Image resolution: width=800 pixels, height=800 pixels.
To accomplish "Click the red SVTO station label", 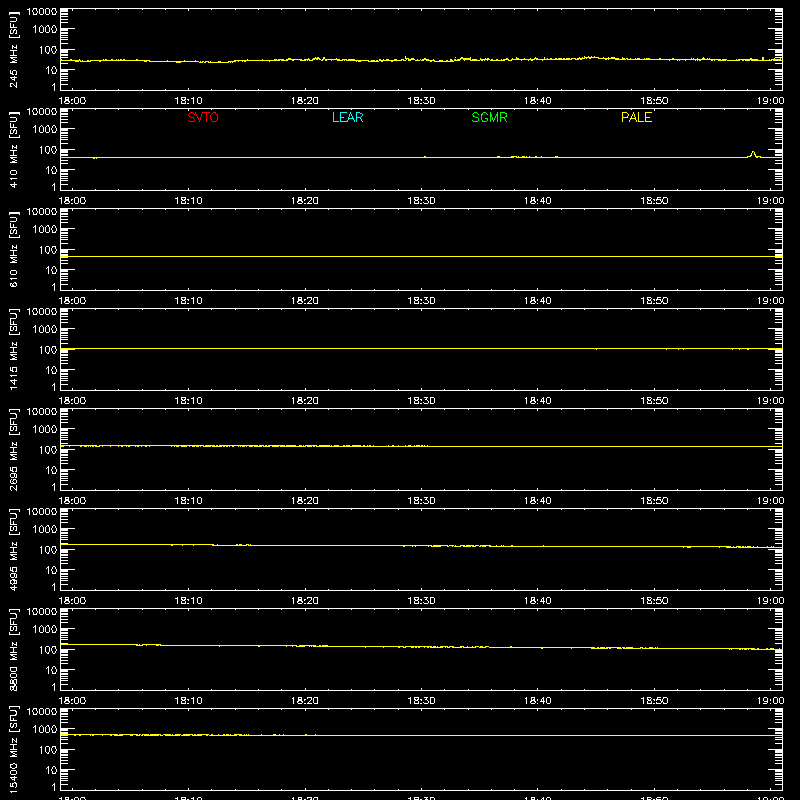I will 203,117.
